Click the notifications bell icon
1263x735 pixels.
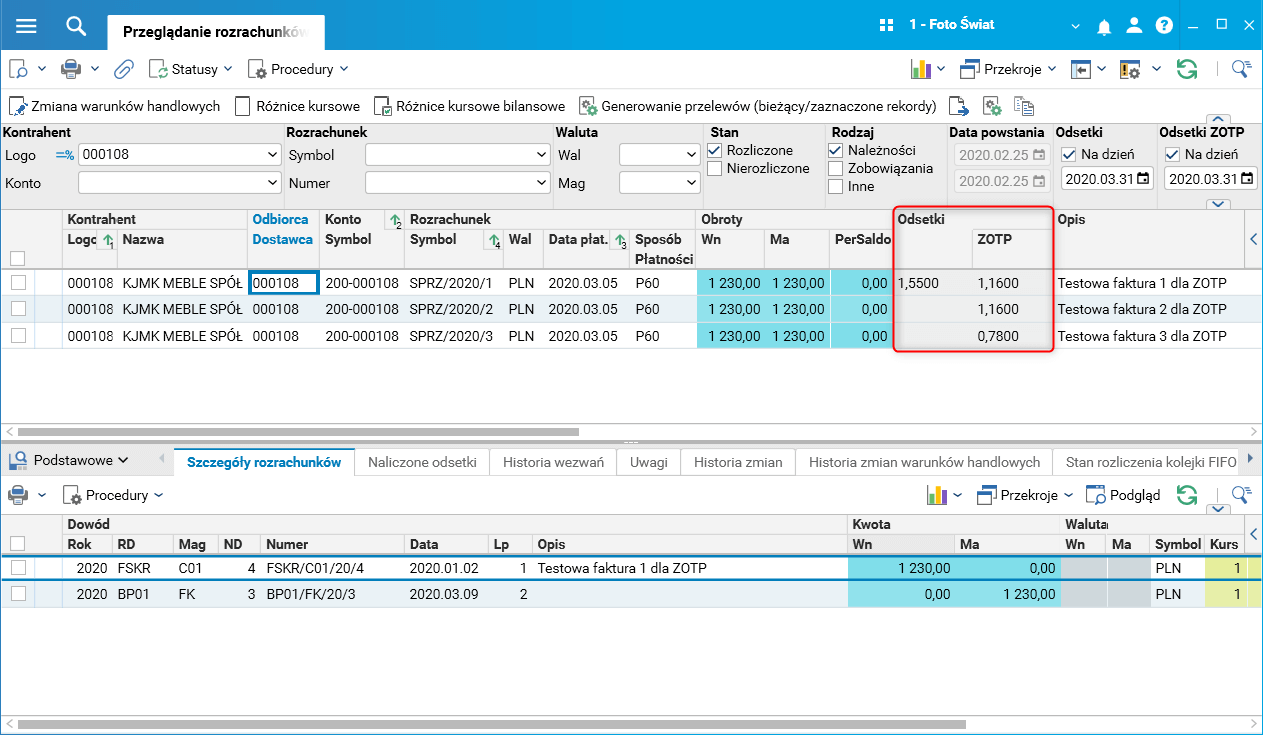coord(1104,25)
